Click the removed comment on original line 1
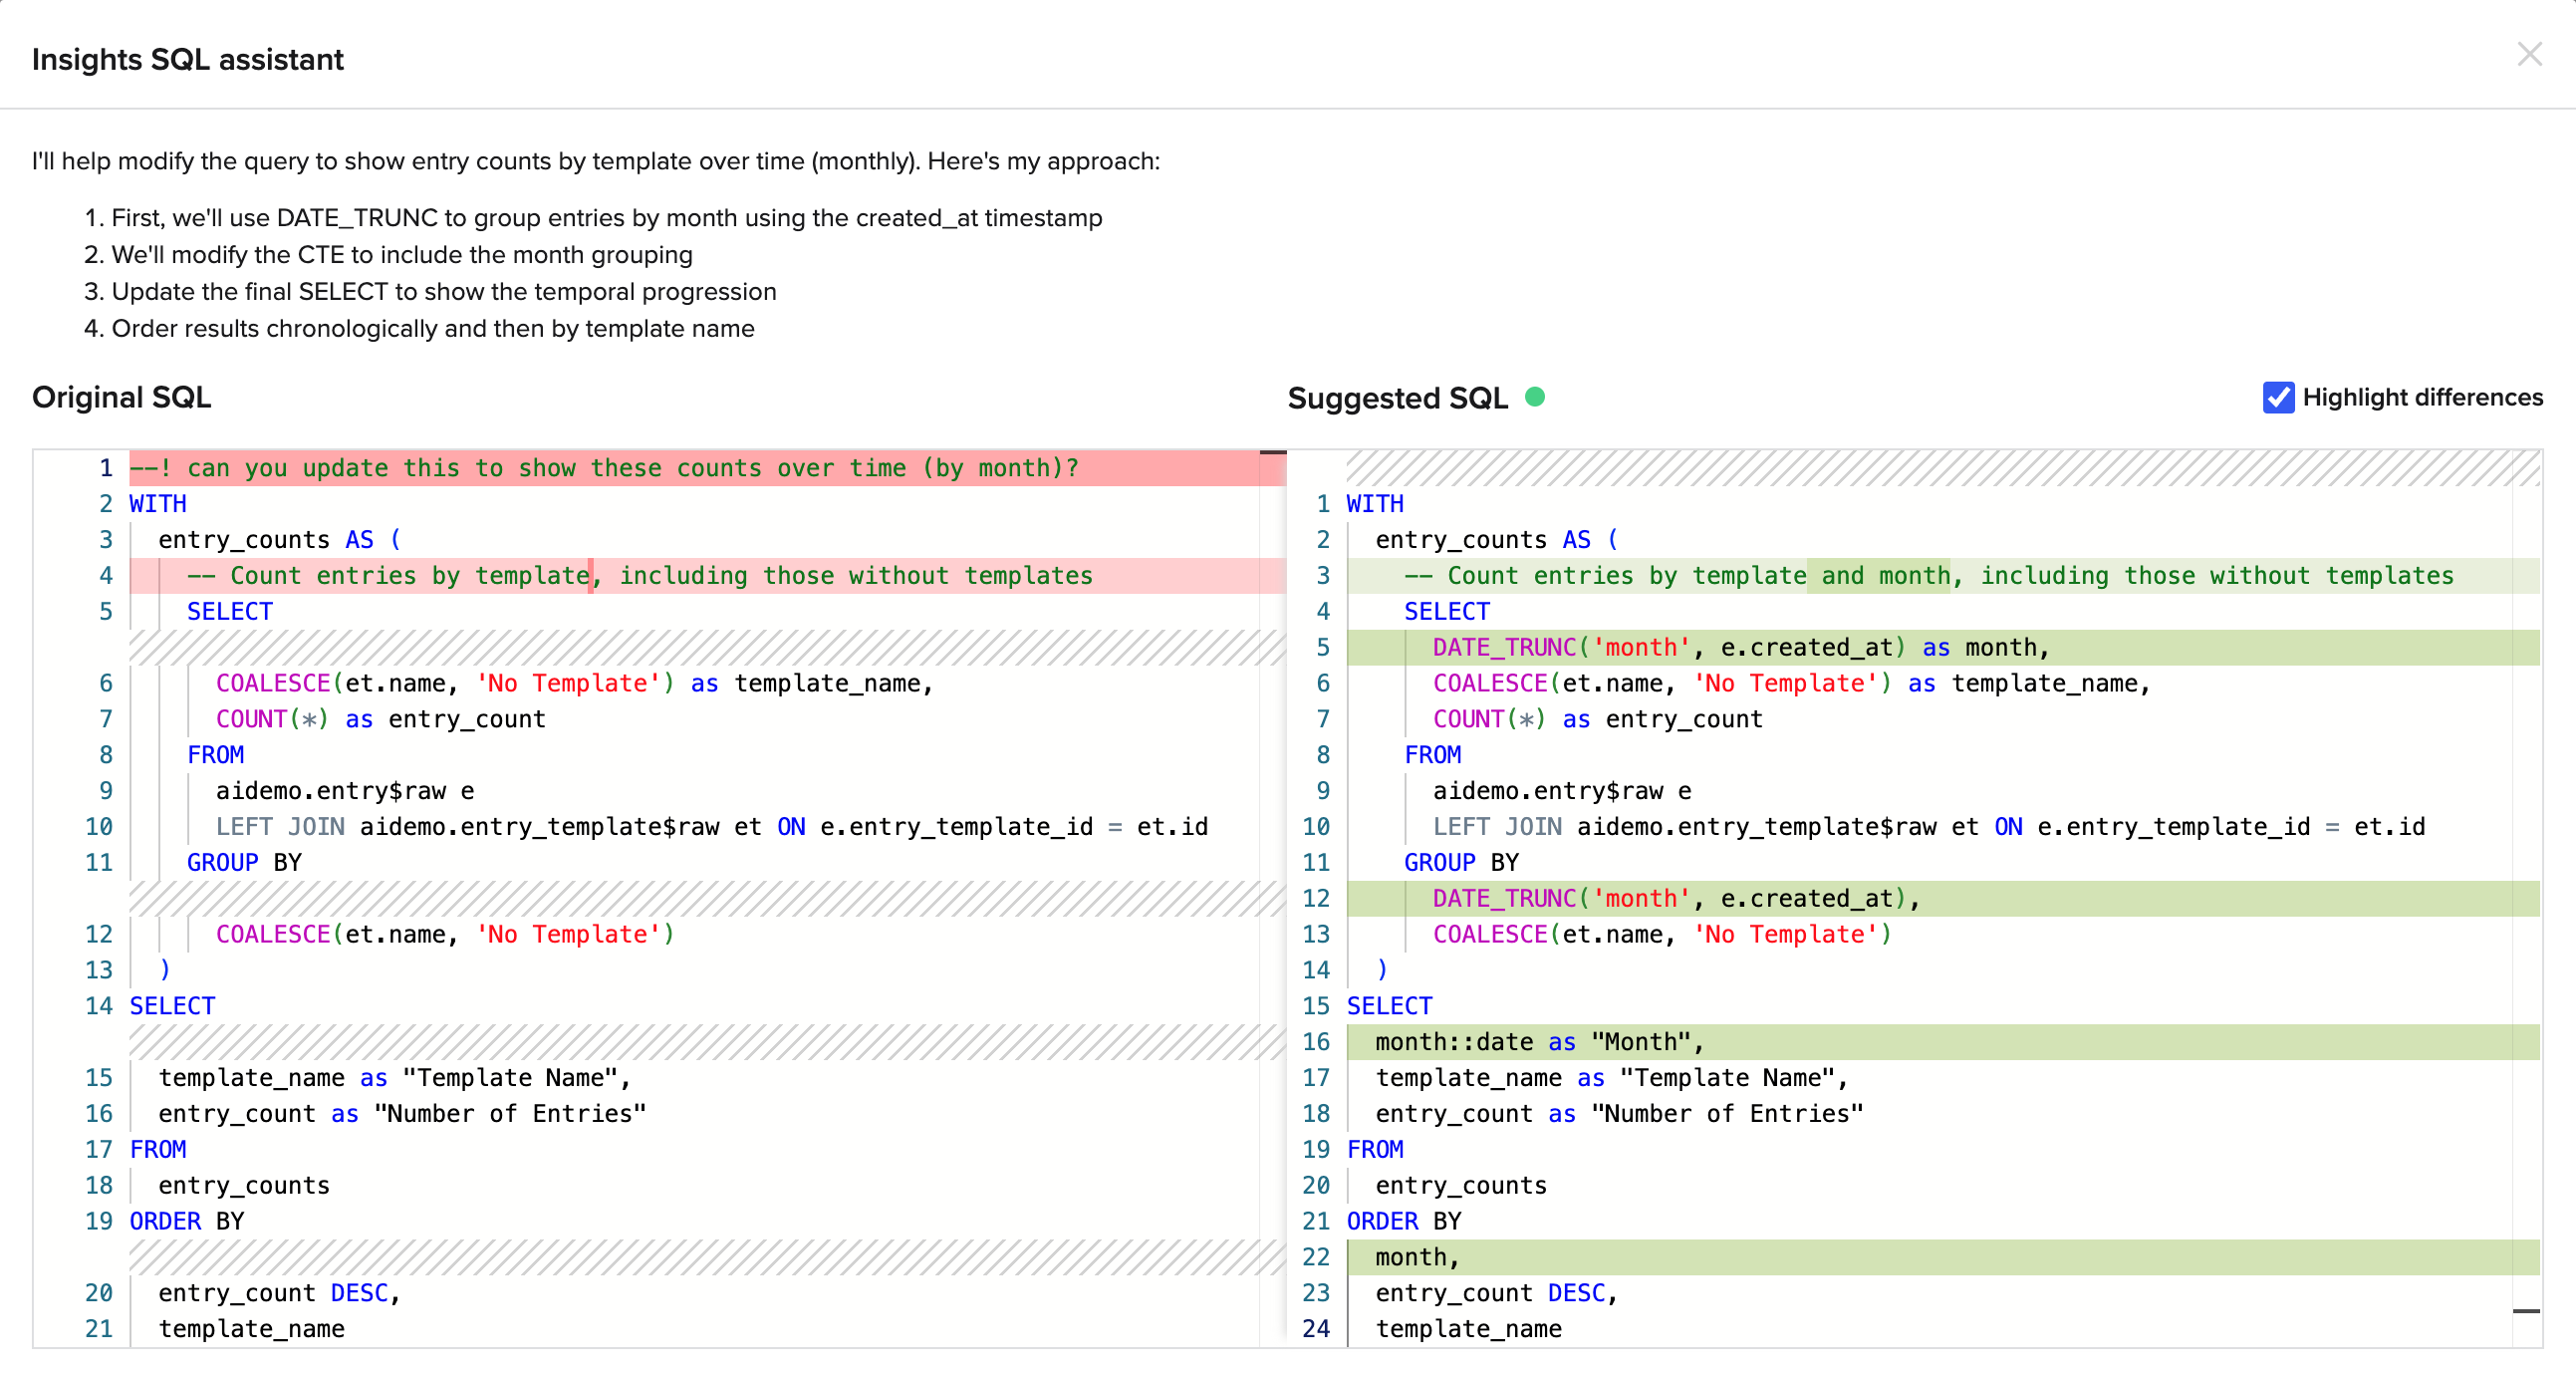Viewport: 2576px width, 1375px height. pyautogui.click(x=603, y=468)
